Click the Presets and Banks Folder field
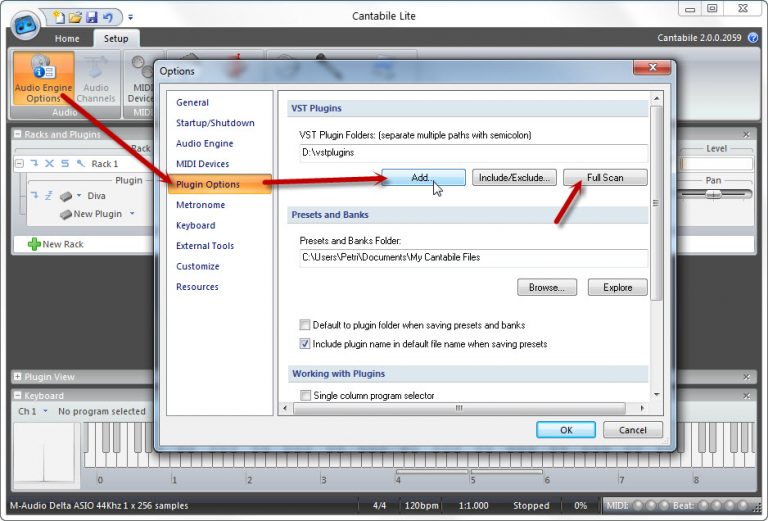This screenshot has width=768, height=521. pyautogui.click(x=473, y=258)
